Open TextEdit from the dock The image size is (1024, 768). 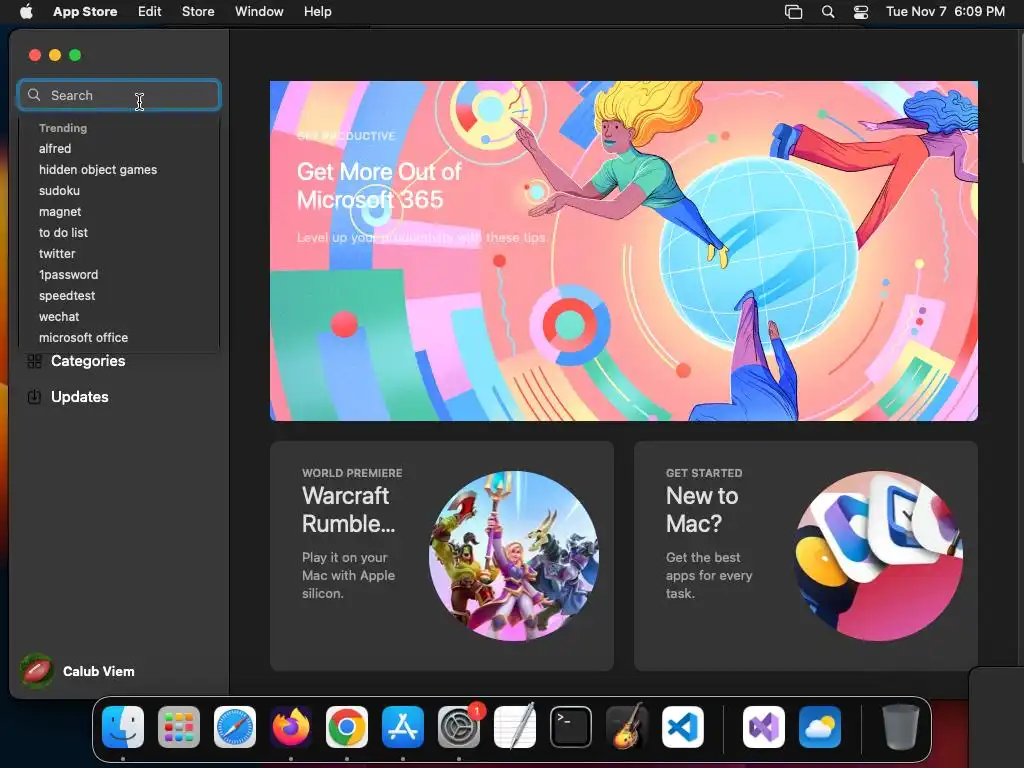[515, 727]
